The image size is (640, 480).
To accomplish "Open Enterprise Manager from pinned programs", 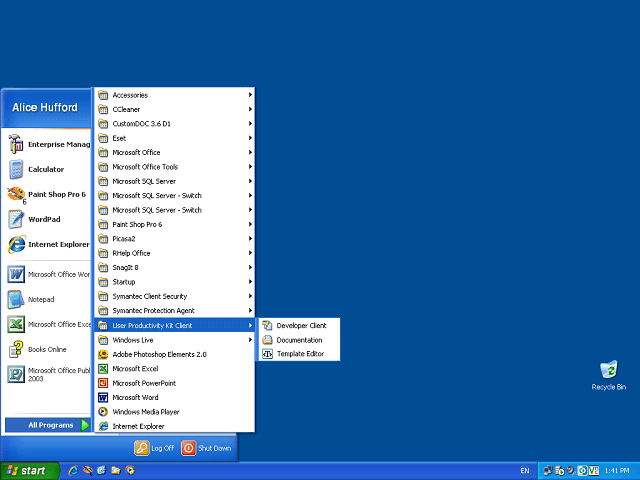I will [48, 144].
